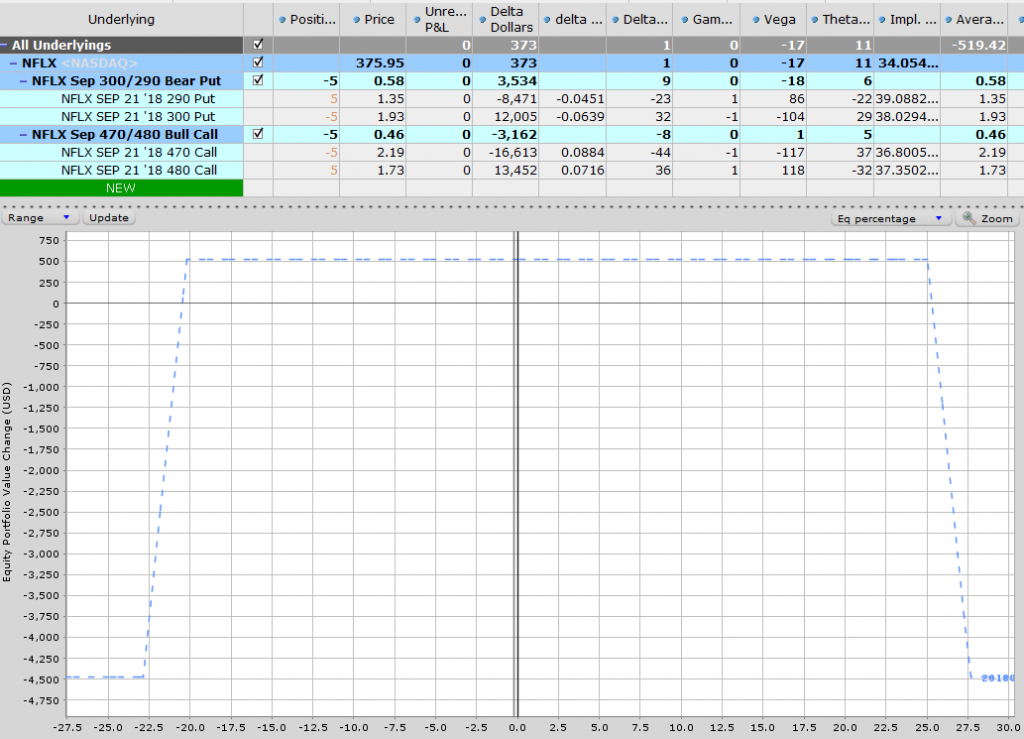This screenshot has width=1024, height=739.
Task: Sort by the Theta column header
Action: [x=839, y=19]
